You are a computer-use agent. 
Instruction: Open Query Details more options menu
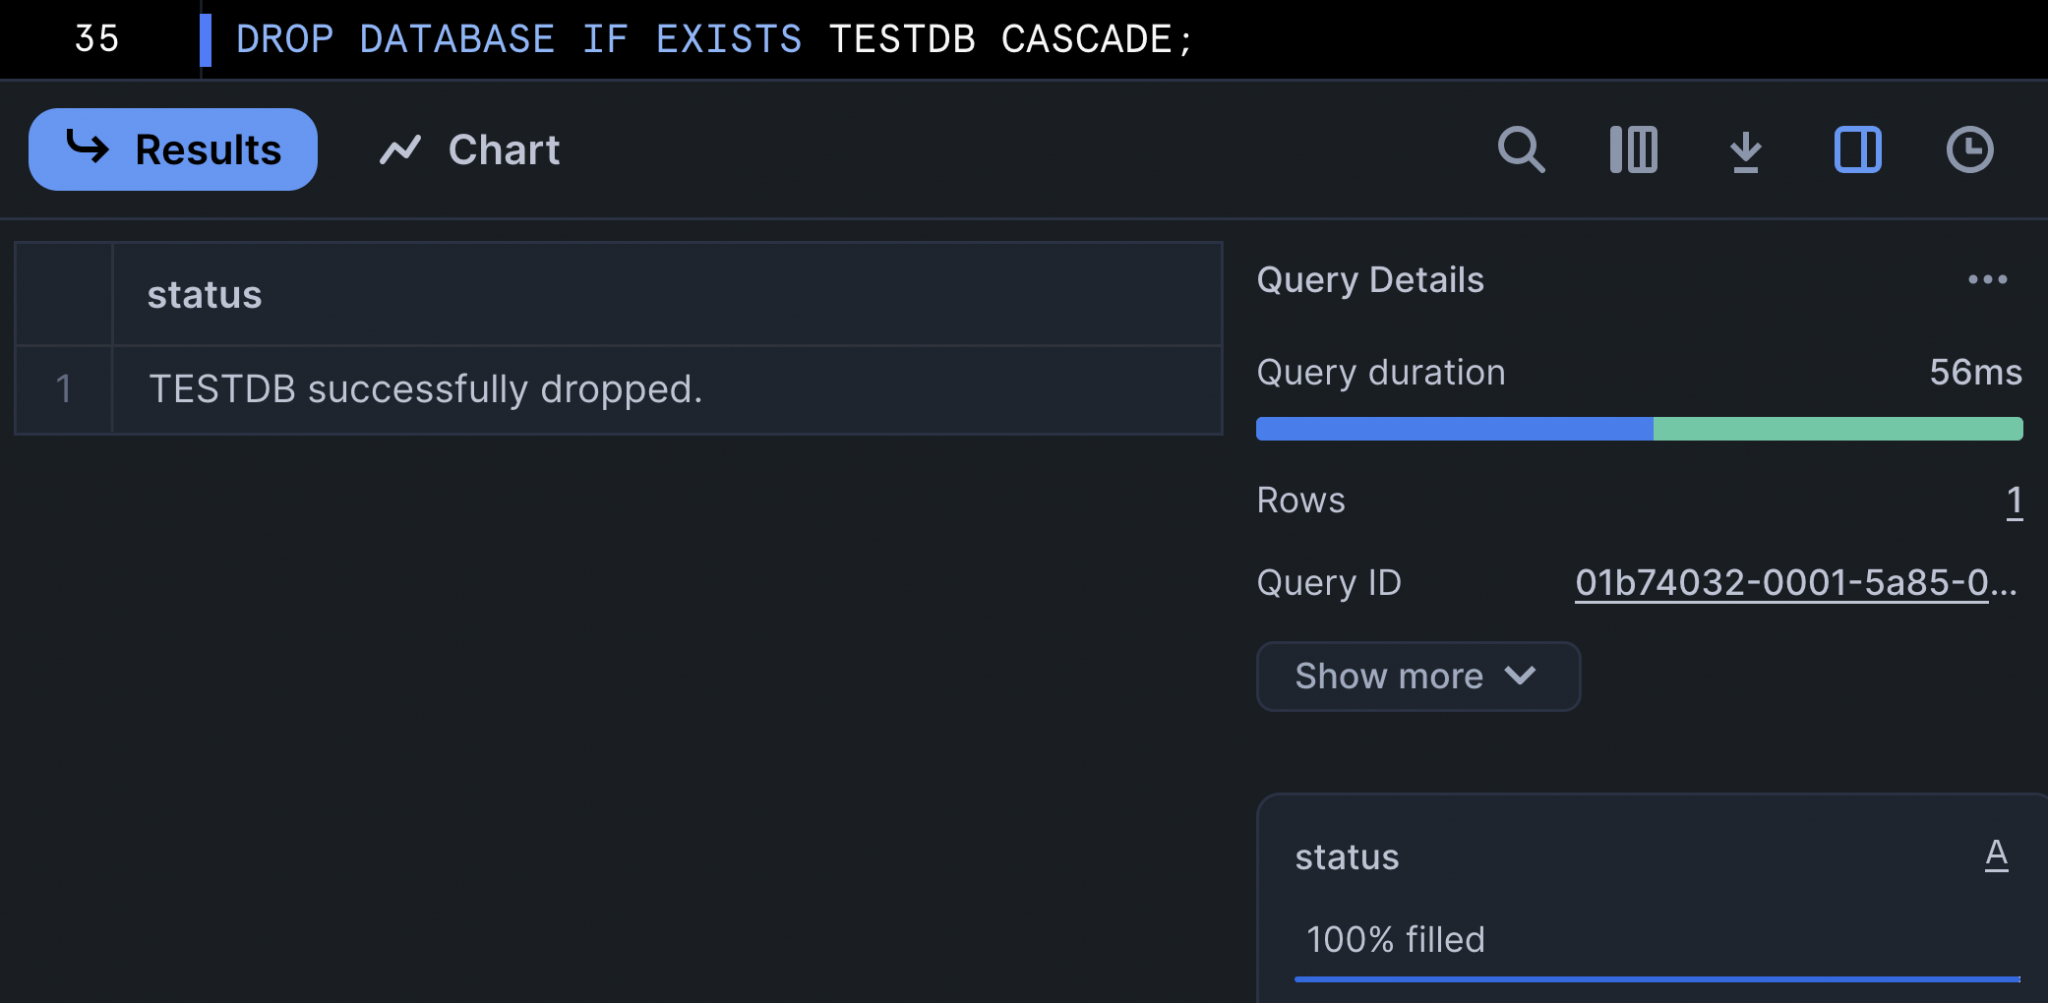tap(1987, 280)
